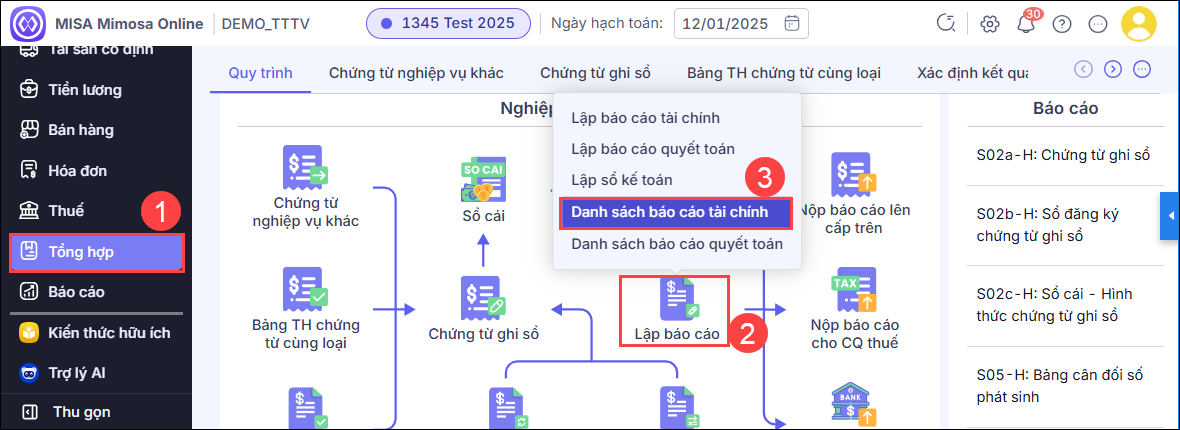Open the settings gear icon
This screenshot has width=1180, height=430.
[x=990, y=23]
